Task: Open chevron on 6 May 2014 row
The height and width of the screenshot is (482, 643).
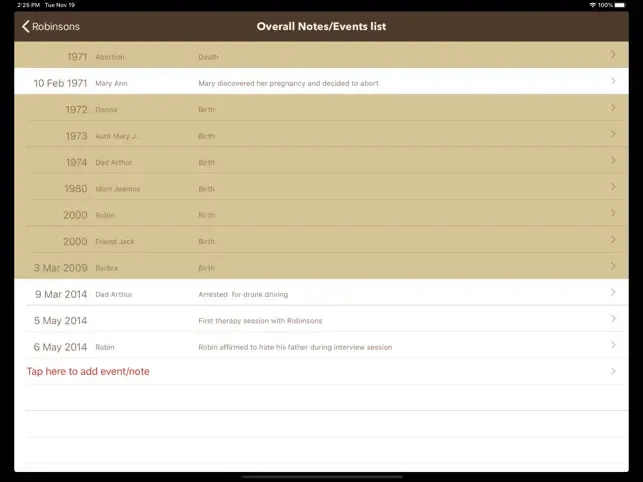Action: (x=613, y=345)
